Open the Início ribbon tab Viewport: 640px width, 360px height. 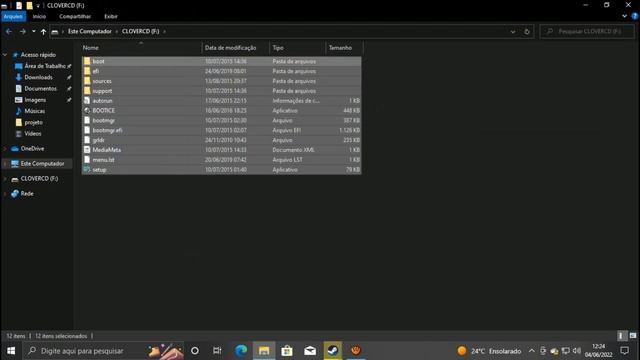point(39,16)
